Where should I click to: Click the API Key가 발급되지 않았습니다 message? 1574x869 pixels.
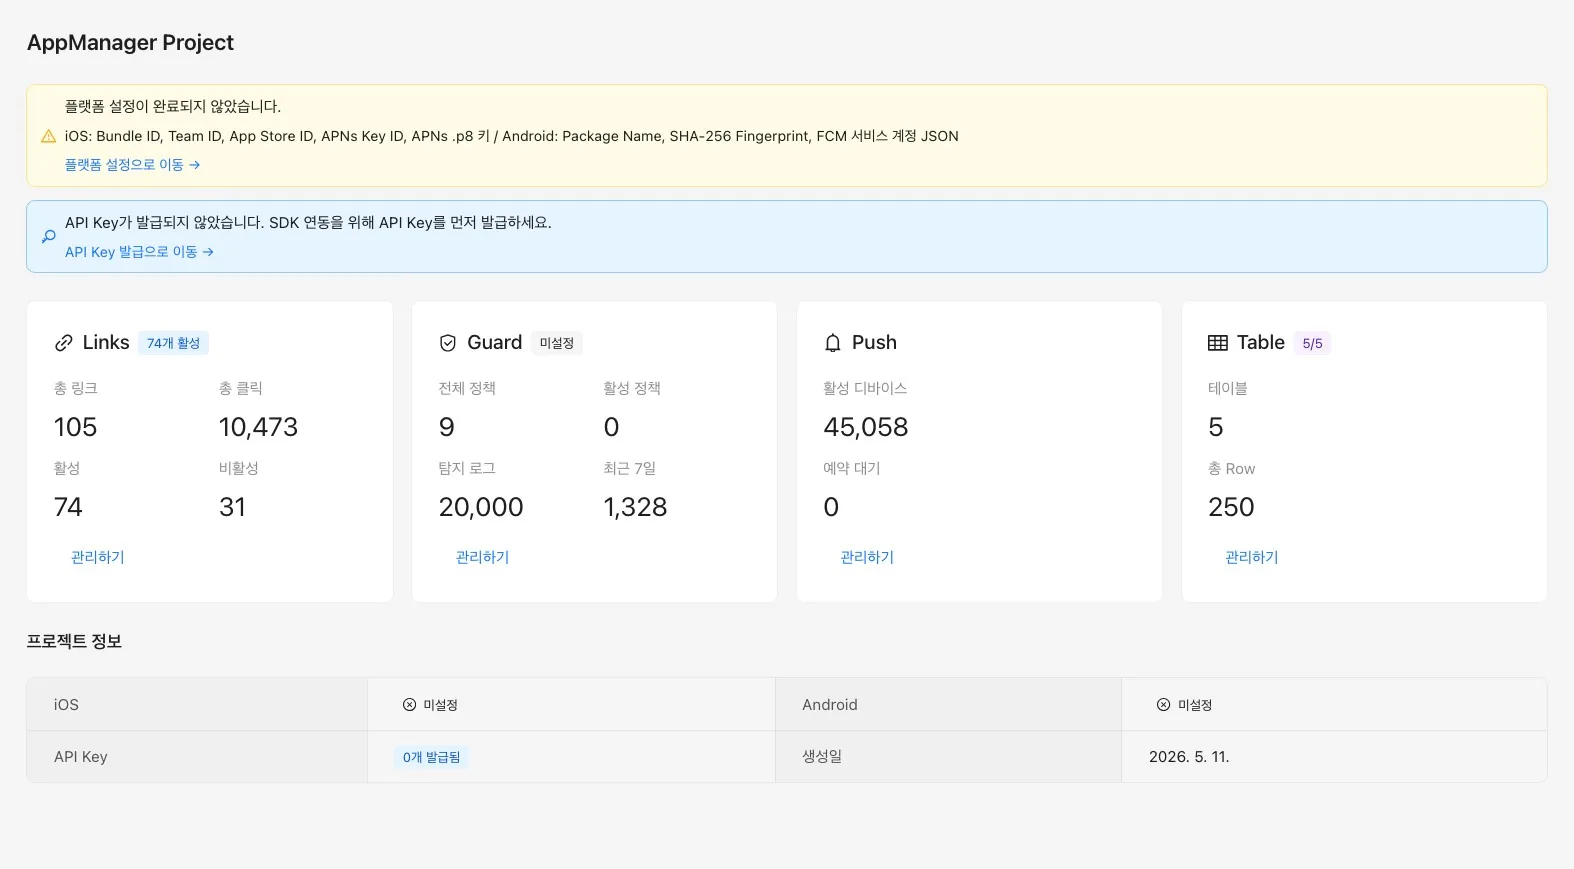(308, 223)
